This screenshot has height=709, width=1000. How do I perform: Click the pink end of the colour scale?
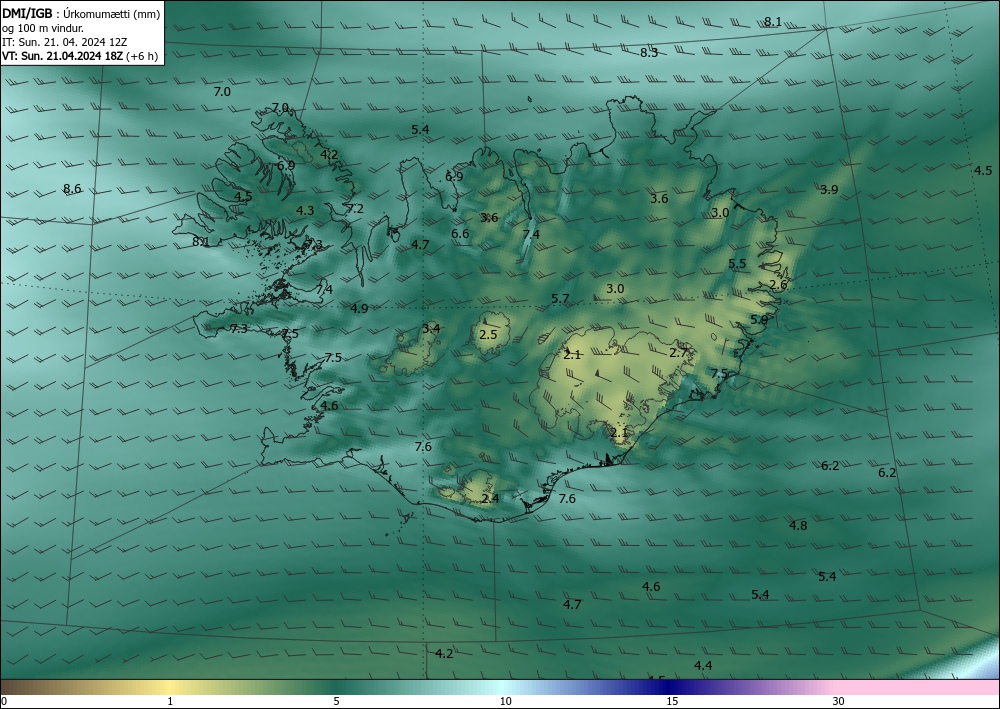(x=918, y=687)
